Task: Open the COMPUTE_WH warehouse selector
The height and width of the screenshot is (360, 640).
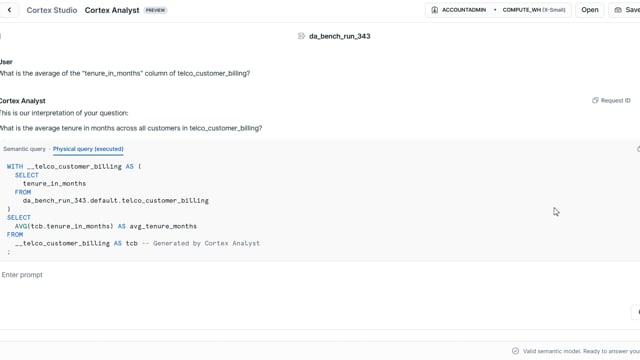Action: click(534, 10)
